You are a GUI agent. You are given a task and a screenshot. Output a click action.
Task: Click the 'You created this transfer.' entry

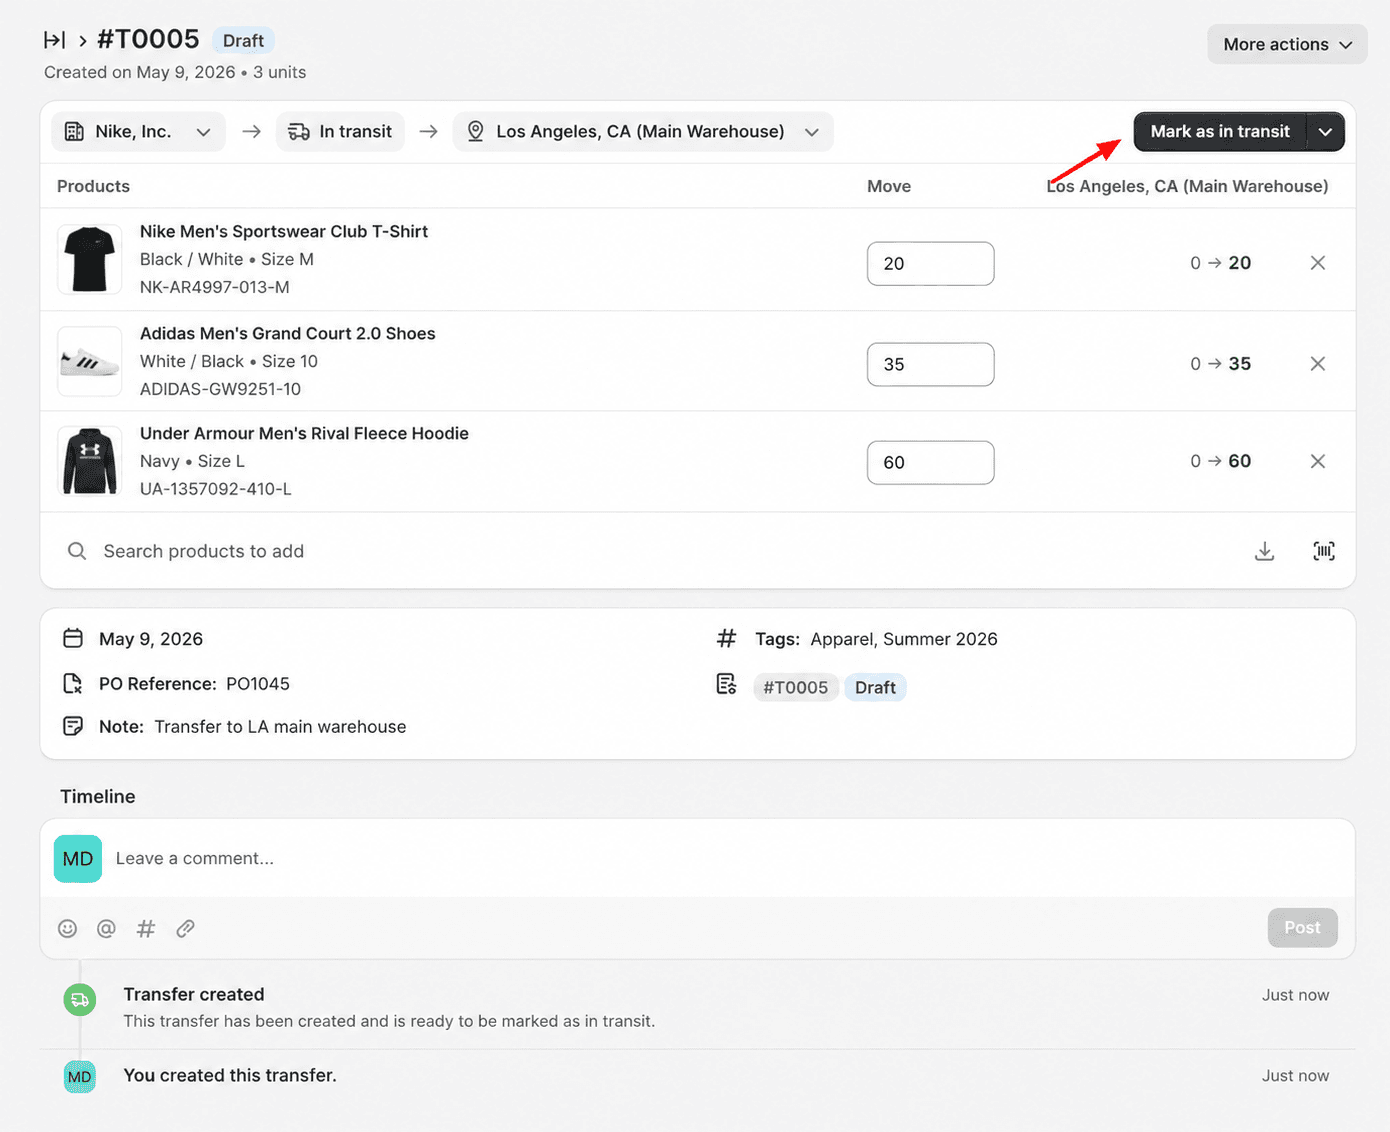[230, 1075]
